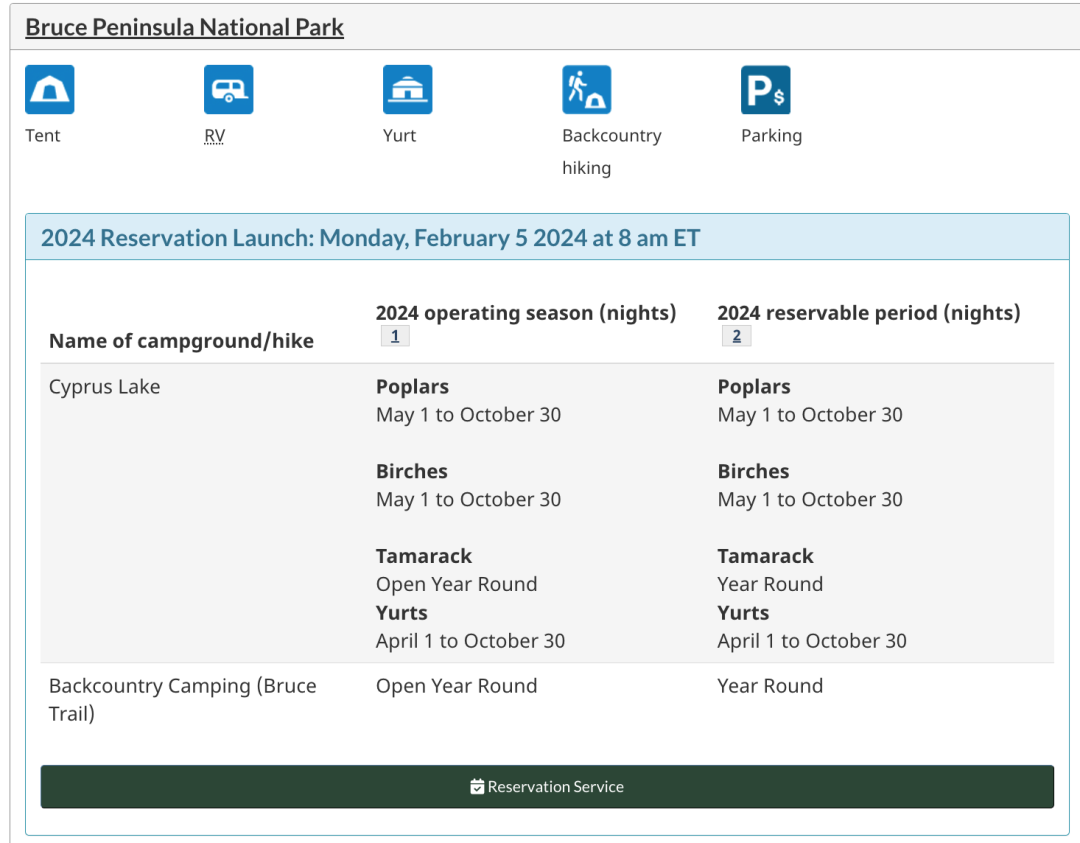
Task: Click the Parking label text
Action: tap(771, 136)
